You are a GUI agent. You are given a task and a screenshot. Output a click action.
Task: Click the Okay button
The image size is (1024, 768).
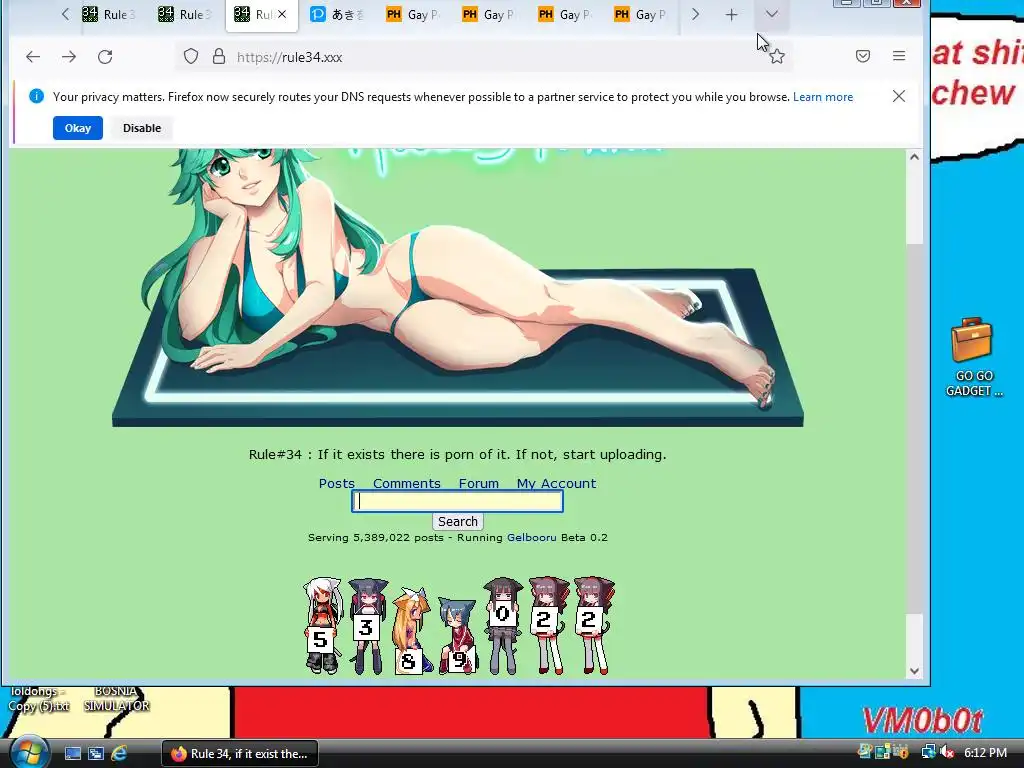pos(78,128)
